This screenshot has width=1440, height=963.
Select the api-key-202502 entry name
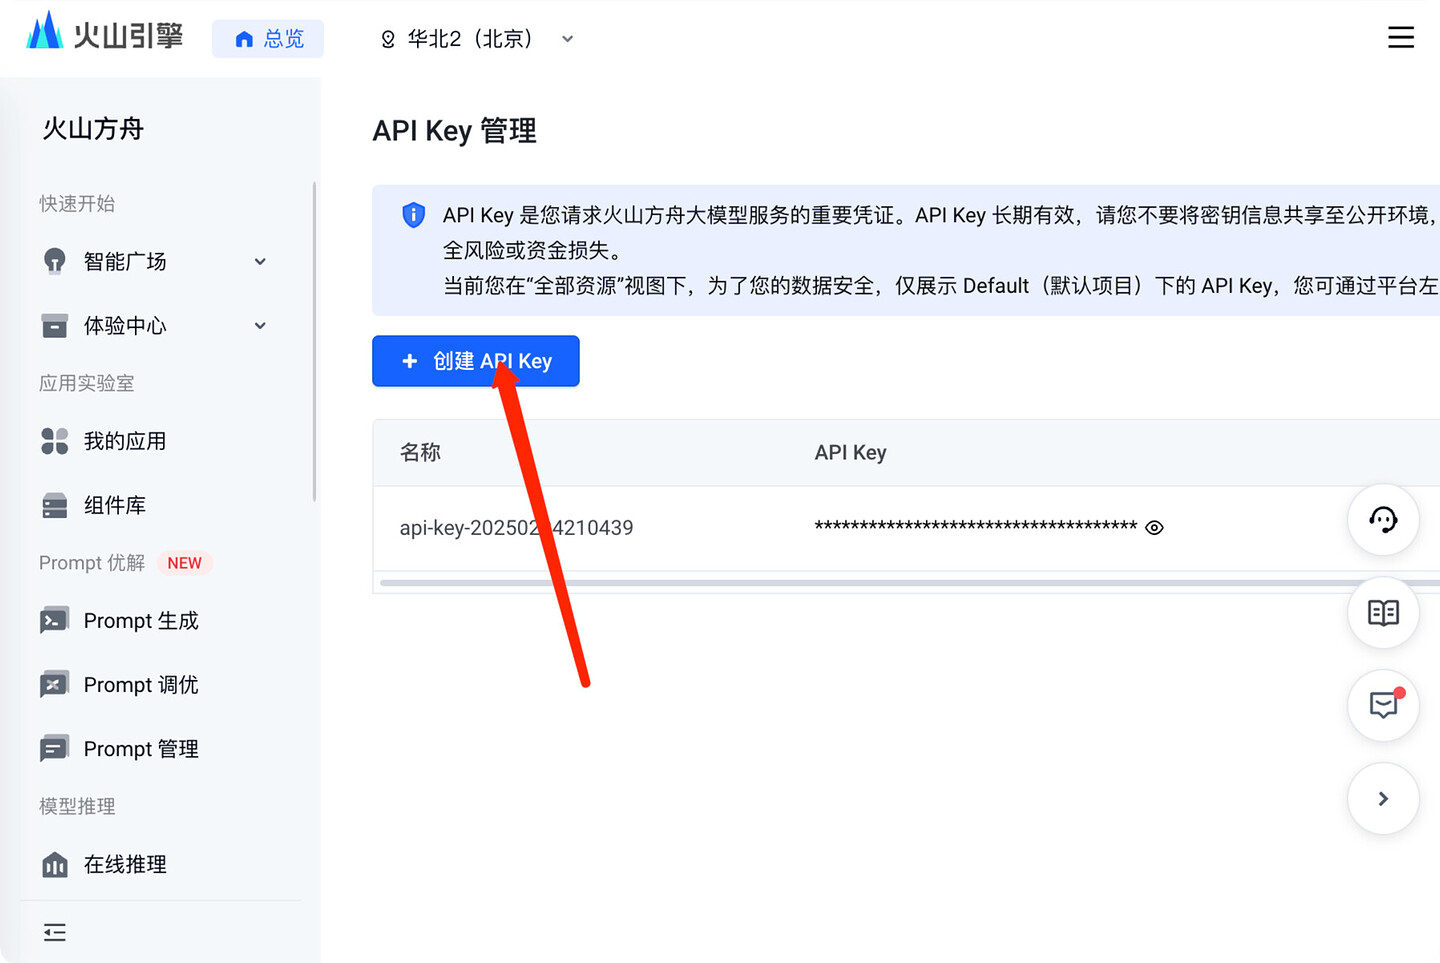tap(516, 528)
